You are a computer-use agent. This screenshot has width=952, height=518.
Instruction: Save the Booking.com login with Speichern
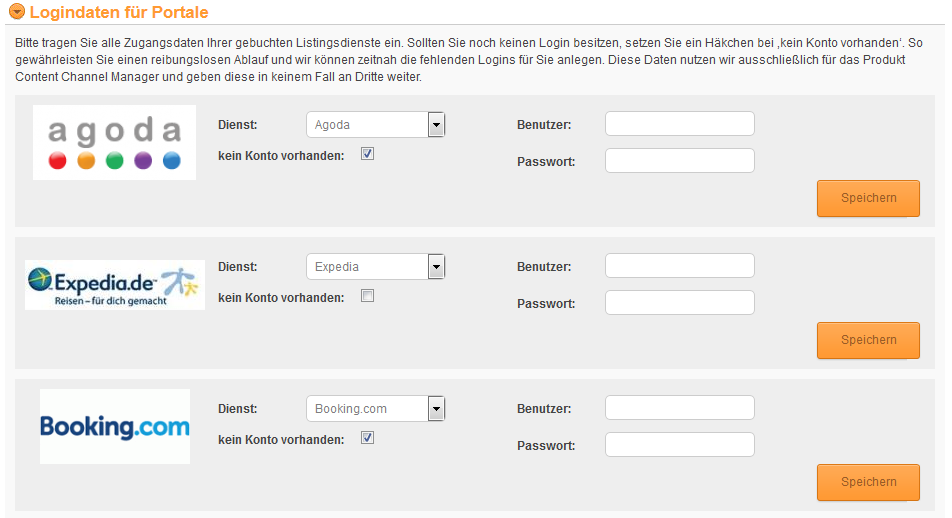[x=868, y=482]
